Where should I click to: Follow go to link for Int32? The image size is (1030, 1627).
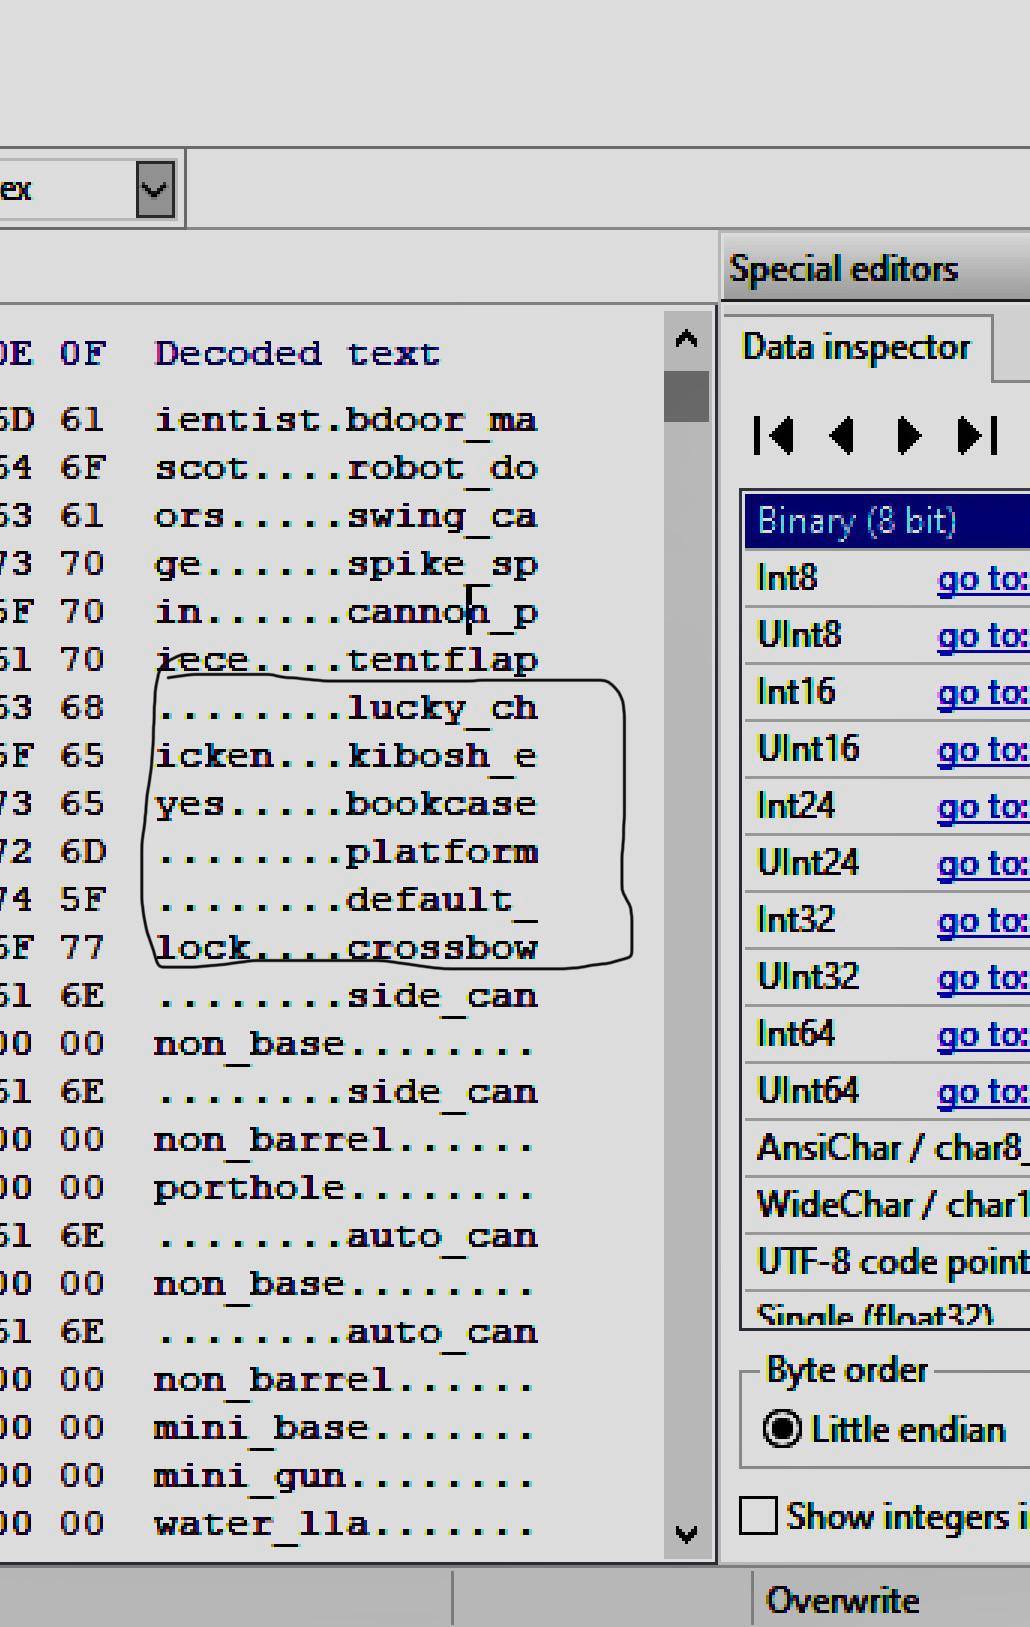982,921
